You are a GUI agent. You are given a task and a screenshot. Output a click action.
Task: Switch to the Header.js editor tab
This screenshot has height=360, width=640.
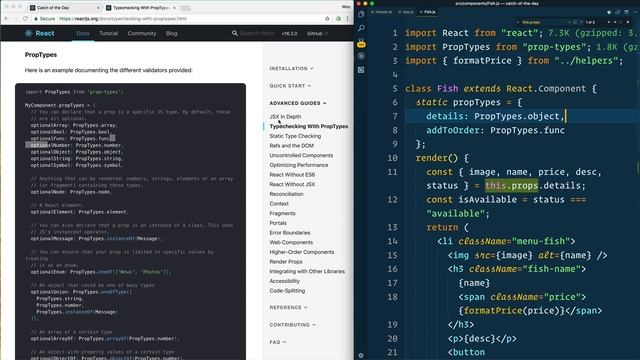click(382, 12)
